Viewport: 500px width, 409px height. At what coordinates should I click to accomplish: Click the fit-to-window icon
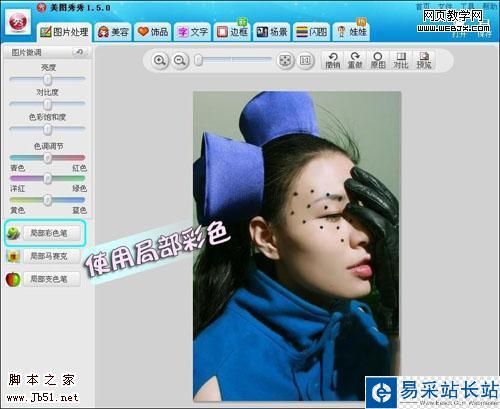(x=285, y=60)
